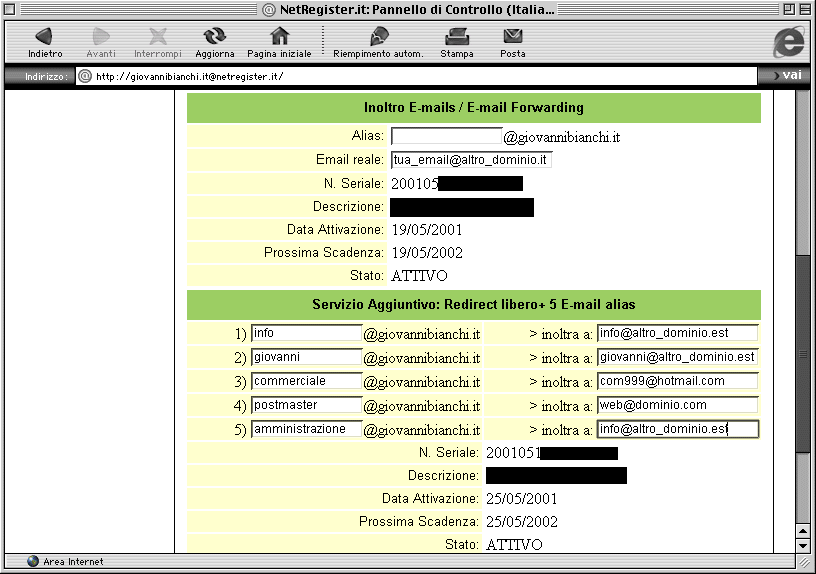Screen dimensions: 816x574
Task: Click the first ATTIVO status text
Action: point(419,276)
